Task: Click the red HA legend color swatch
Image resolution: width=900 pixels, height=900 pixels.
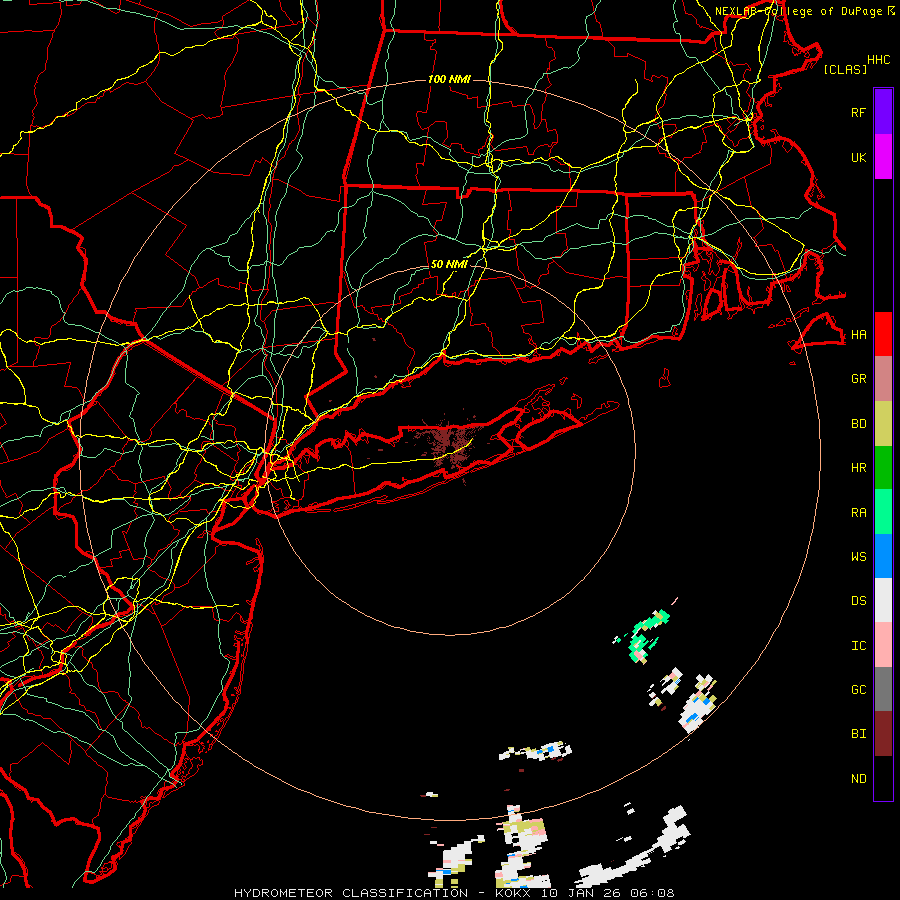Action: [883, 334]
